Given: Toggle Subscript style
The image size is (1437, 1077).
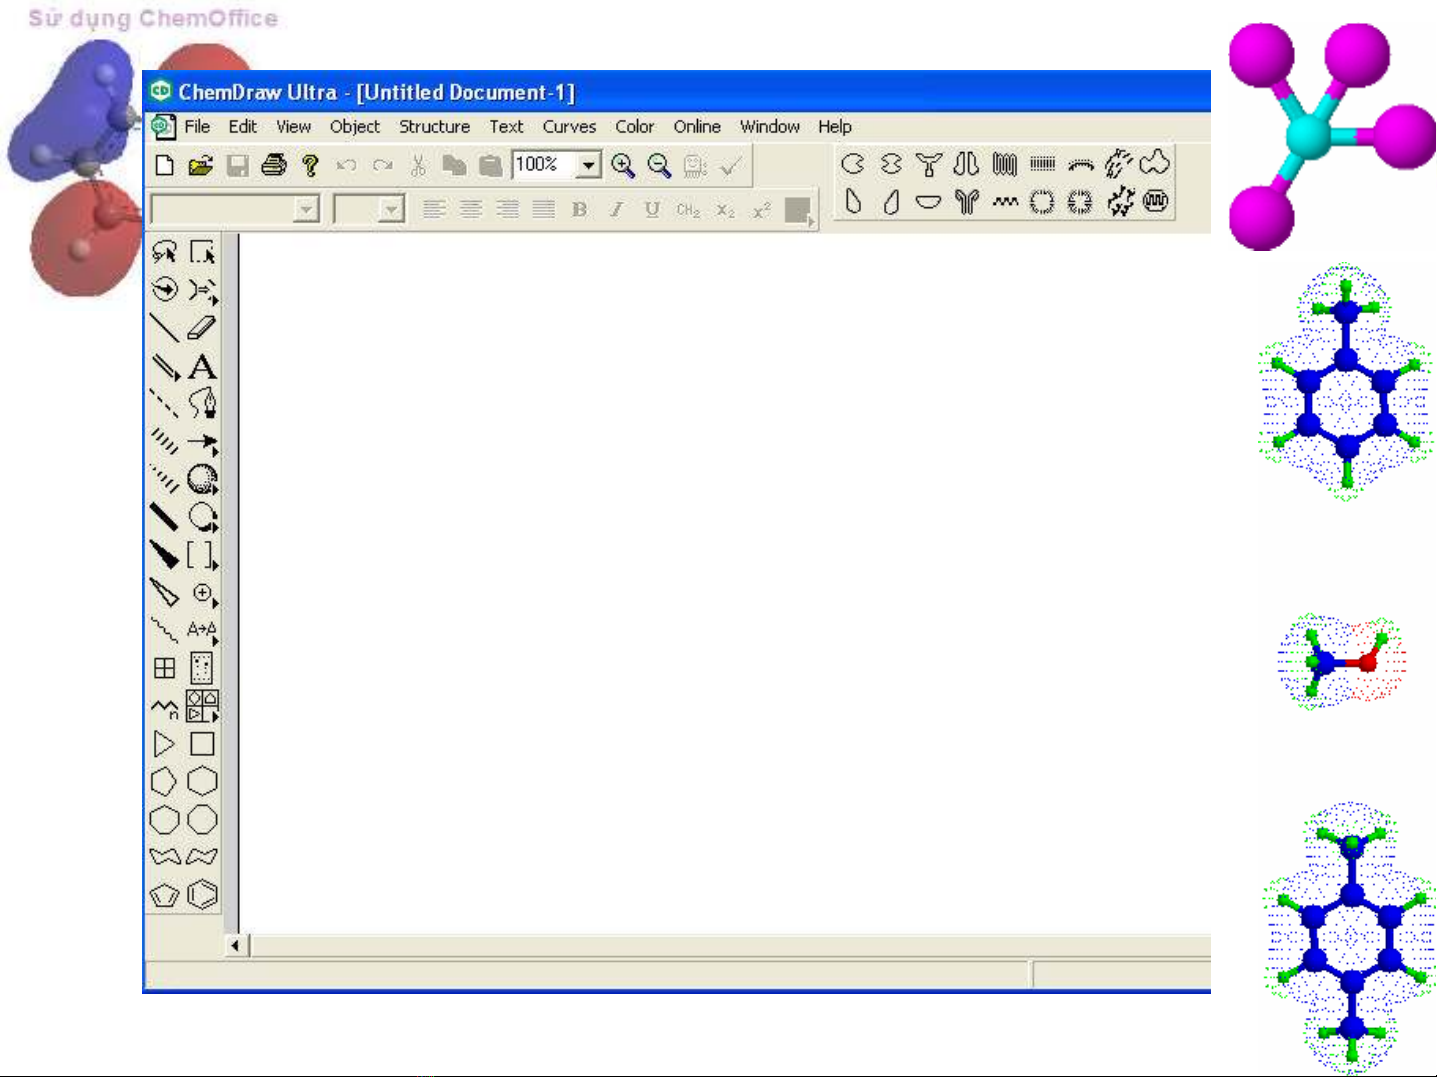Looking at the screenshot, I should [x=725, y=209].
